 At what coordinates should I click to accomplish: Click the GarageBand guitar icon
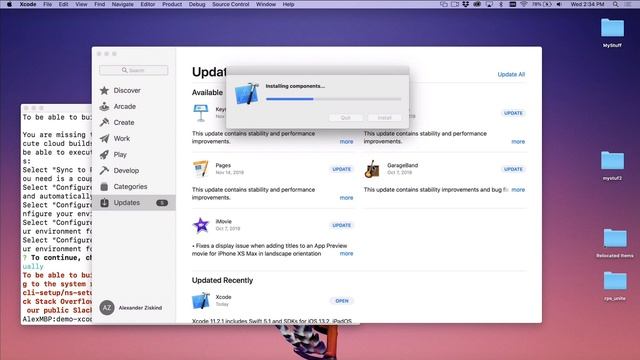point(372,169)
